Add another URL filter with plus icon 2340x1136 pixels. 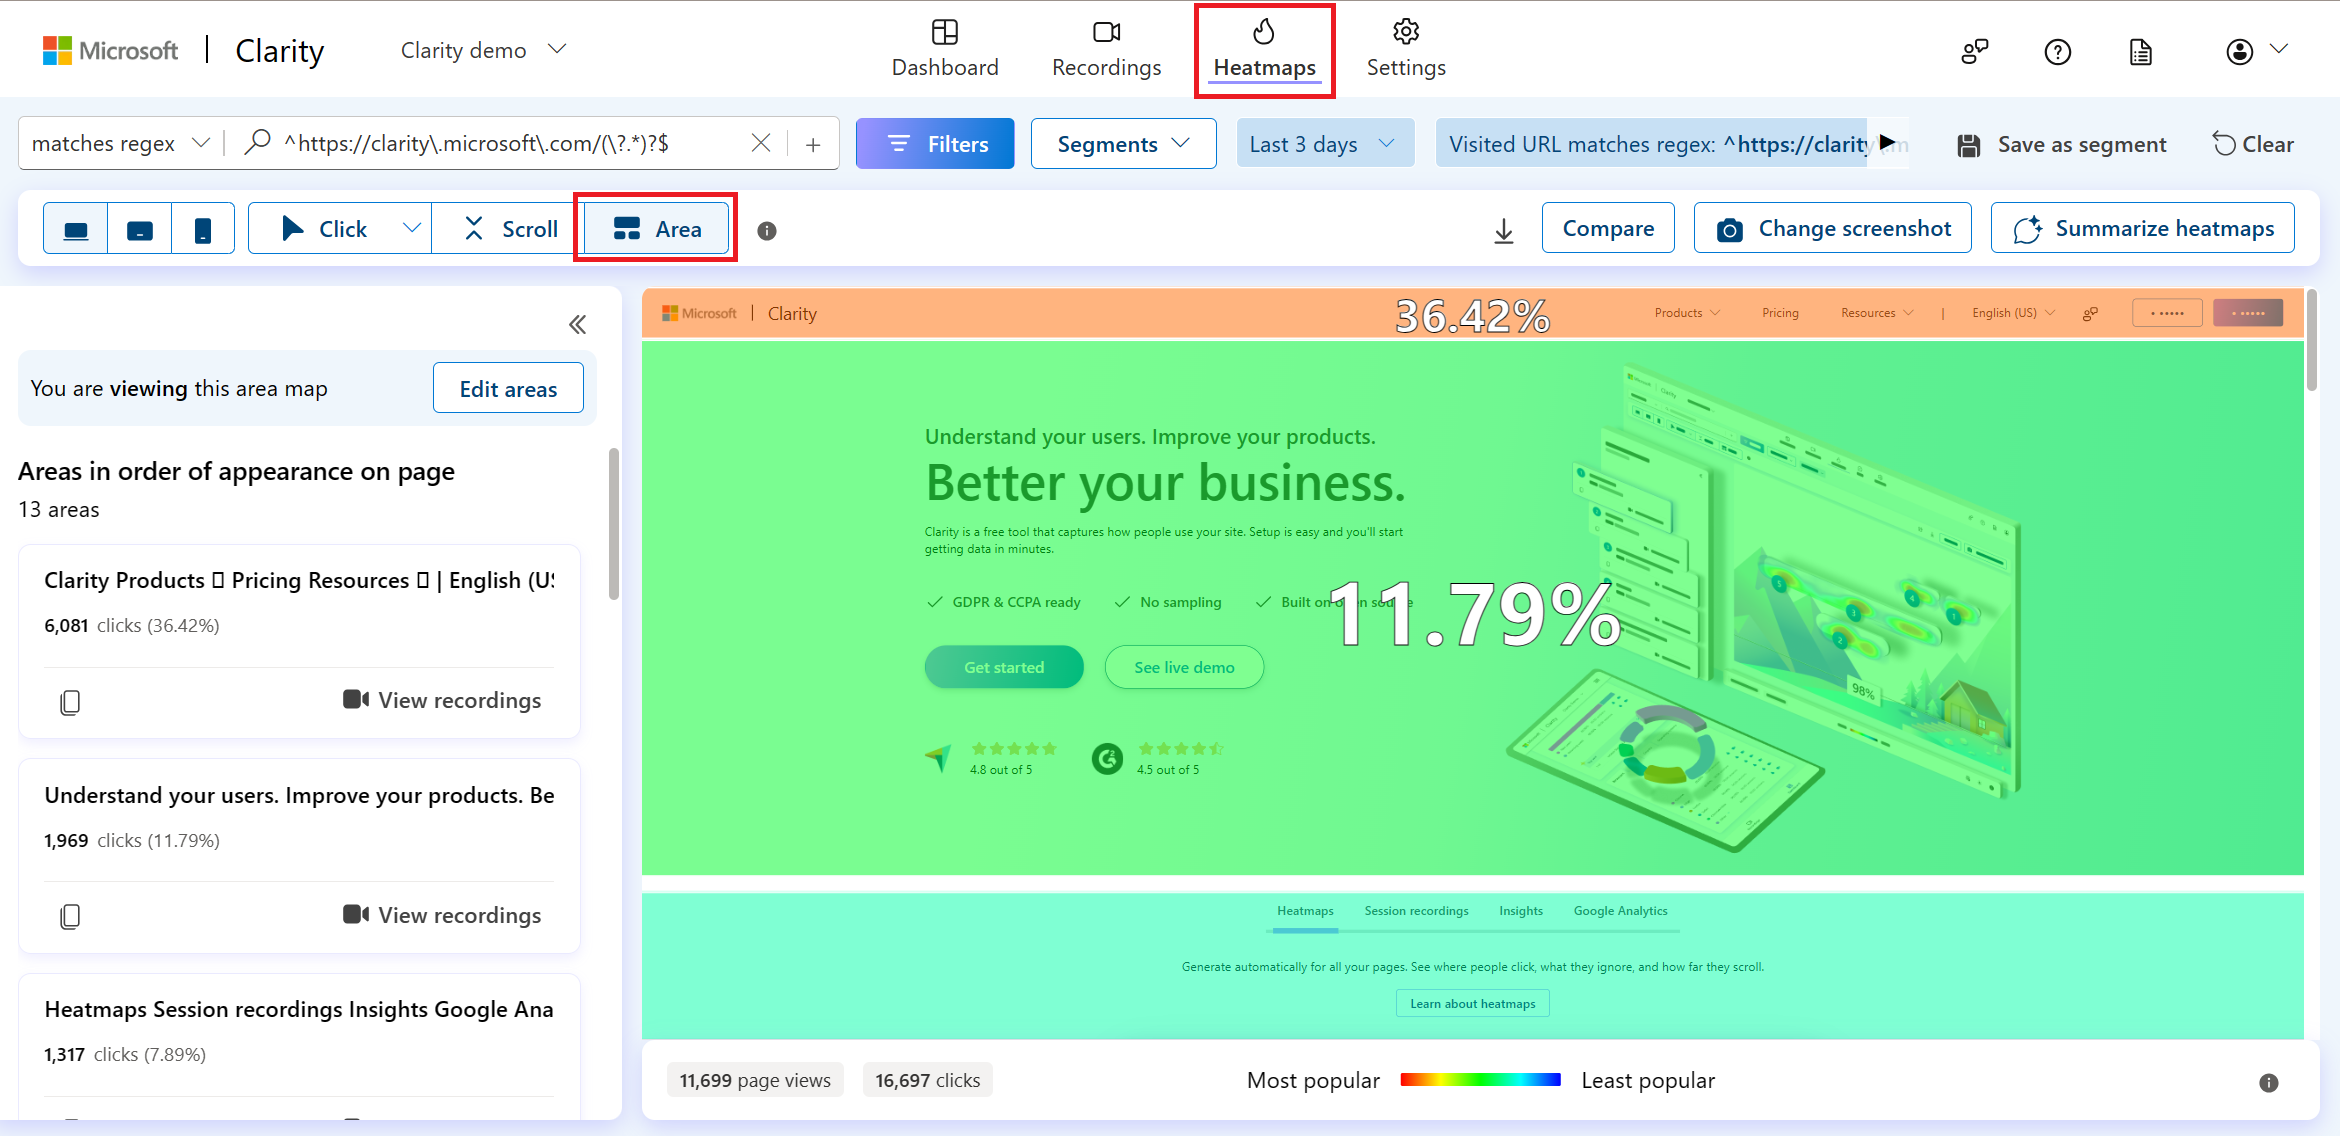pos(814,145)
